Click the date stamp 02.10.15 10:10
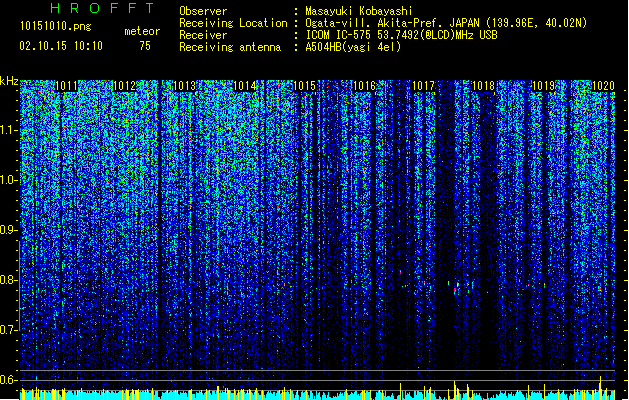Viewport: 629px width, 400px height. (x=61, y=46)
